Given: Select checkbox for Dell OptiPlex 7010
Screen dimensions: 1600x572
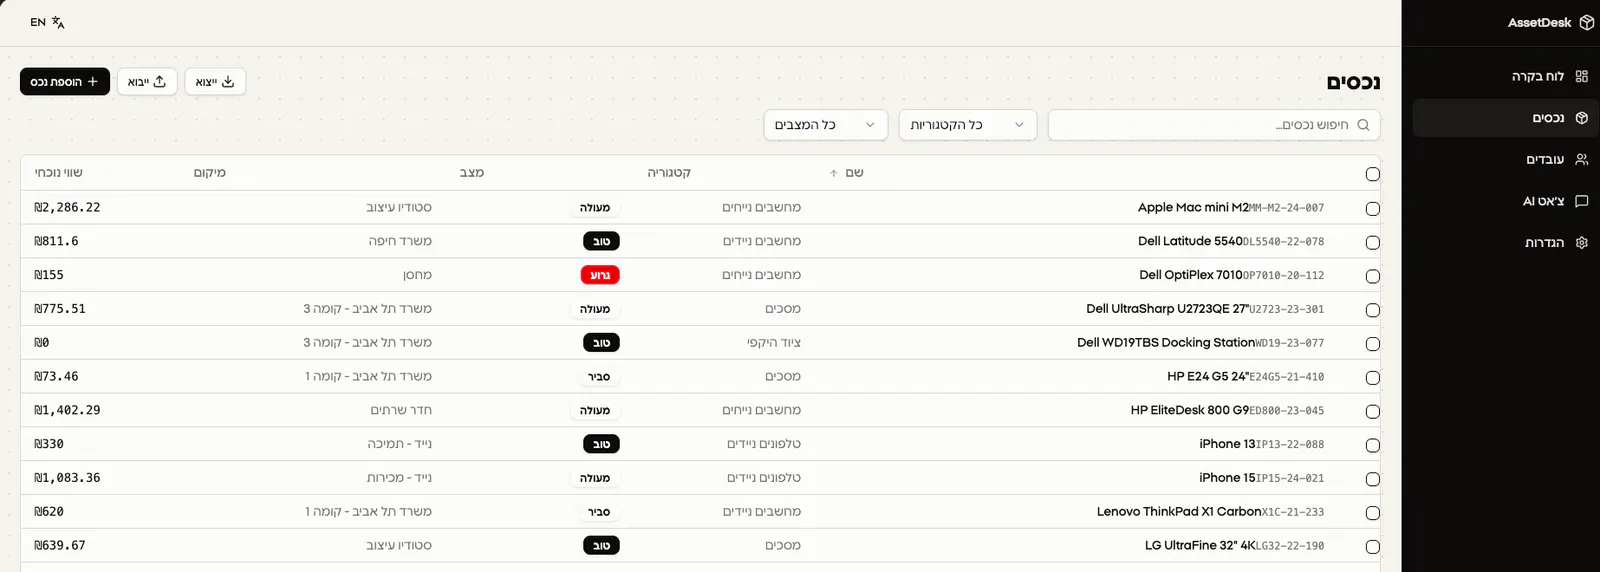Looking at the screenshot, I should [x=1372, y=276].
